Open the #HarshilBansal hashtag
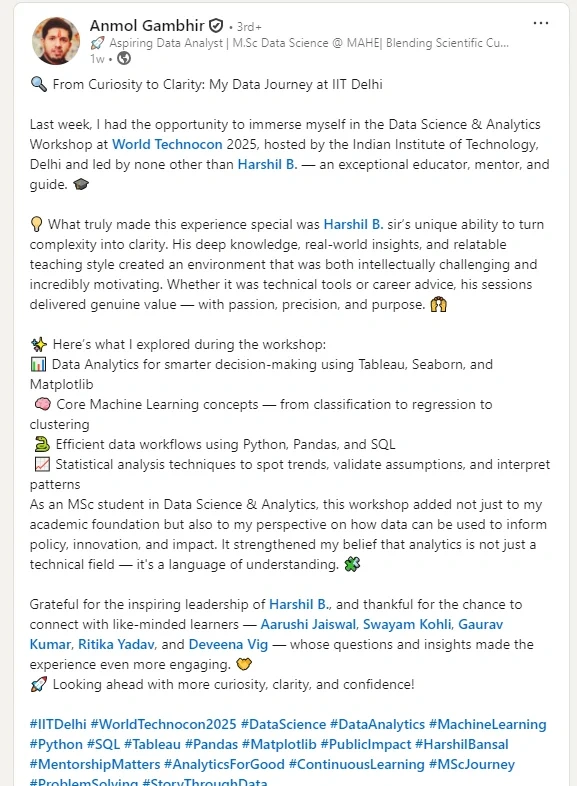Image resolution: width=577 pixels, height=786 pixels. click(x=462, y=744)
